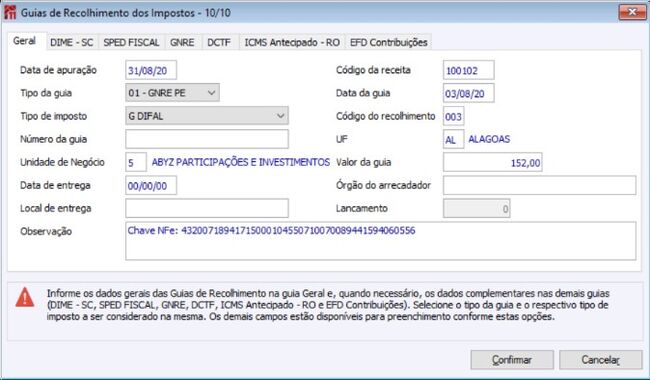This screenshot has height=380, width=650.
Task: Click the Local de entrega field
Action: click(207, 208)
